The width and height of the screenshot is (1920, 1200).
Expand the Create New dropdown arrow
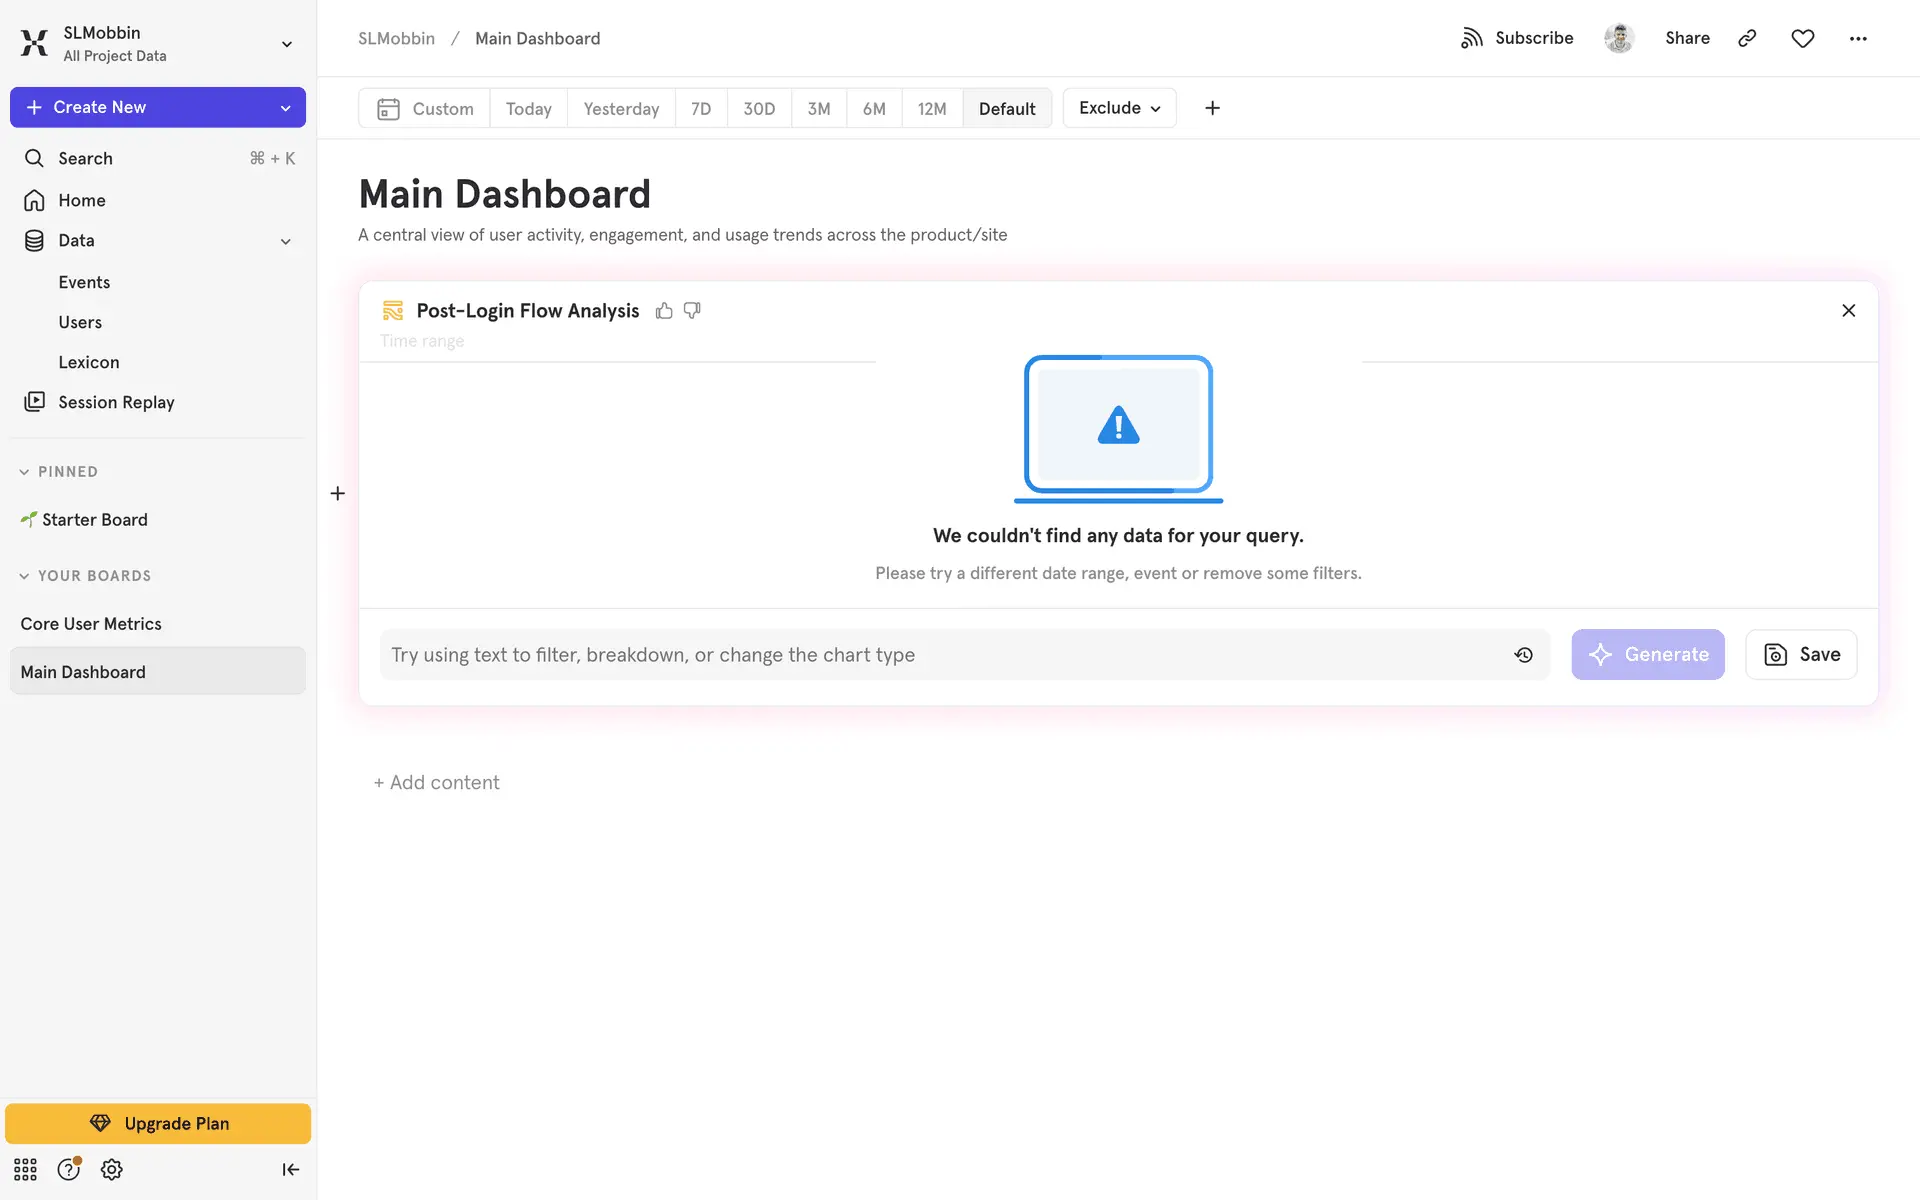[x=285, y=108]
